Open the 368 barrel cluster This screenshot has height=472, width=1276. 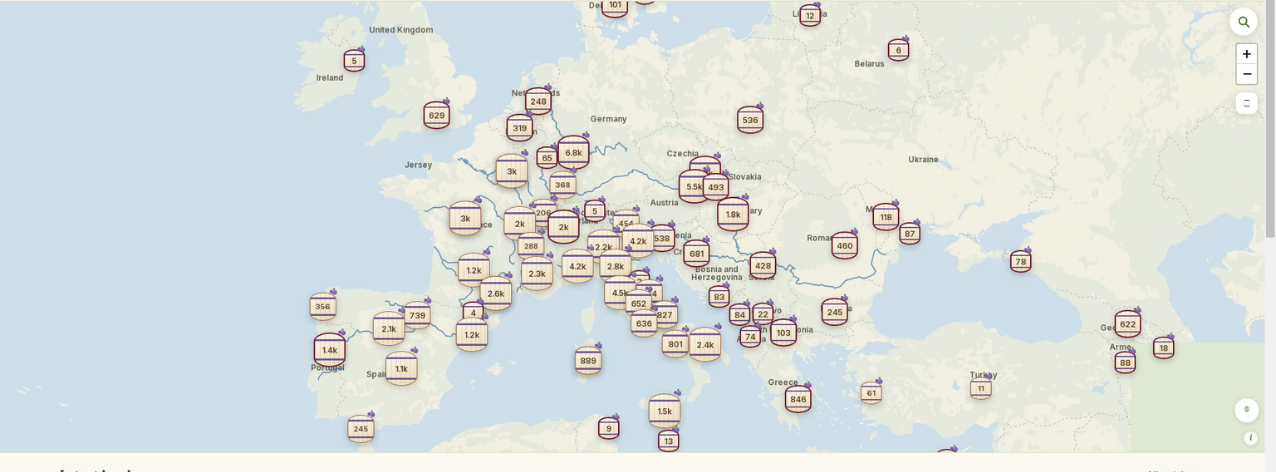[x=562, y=184]
